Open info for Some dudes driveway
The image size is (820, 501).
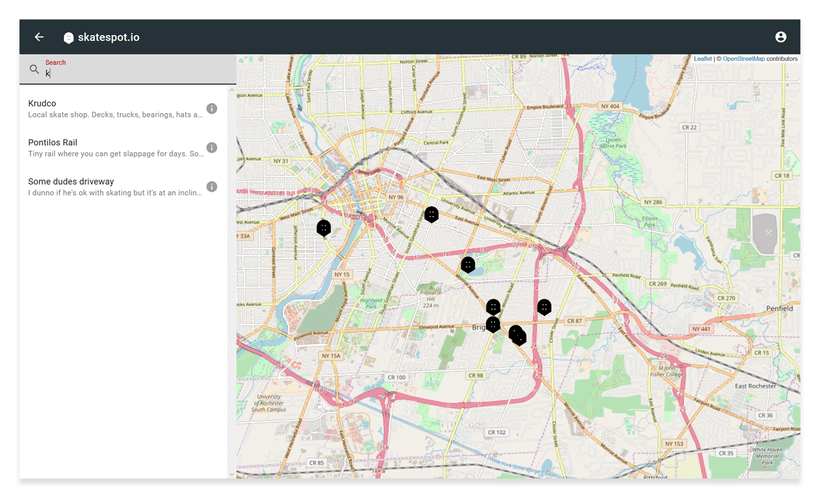coord(211,187)
